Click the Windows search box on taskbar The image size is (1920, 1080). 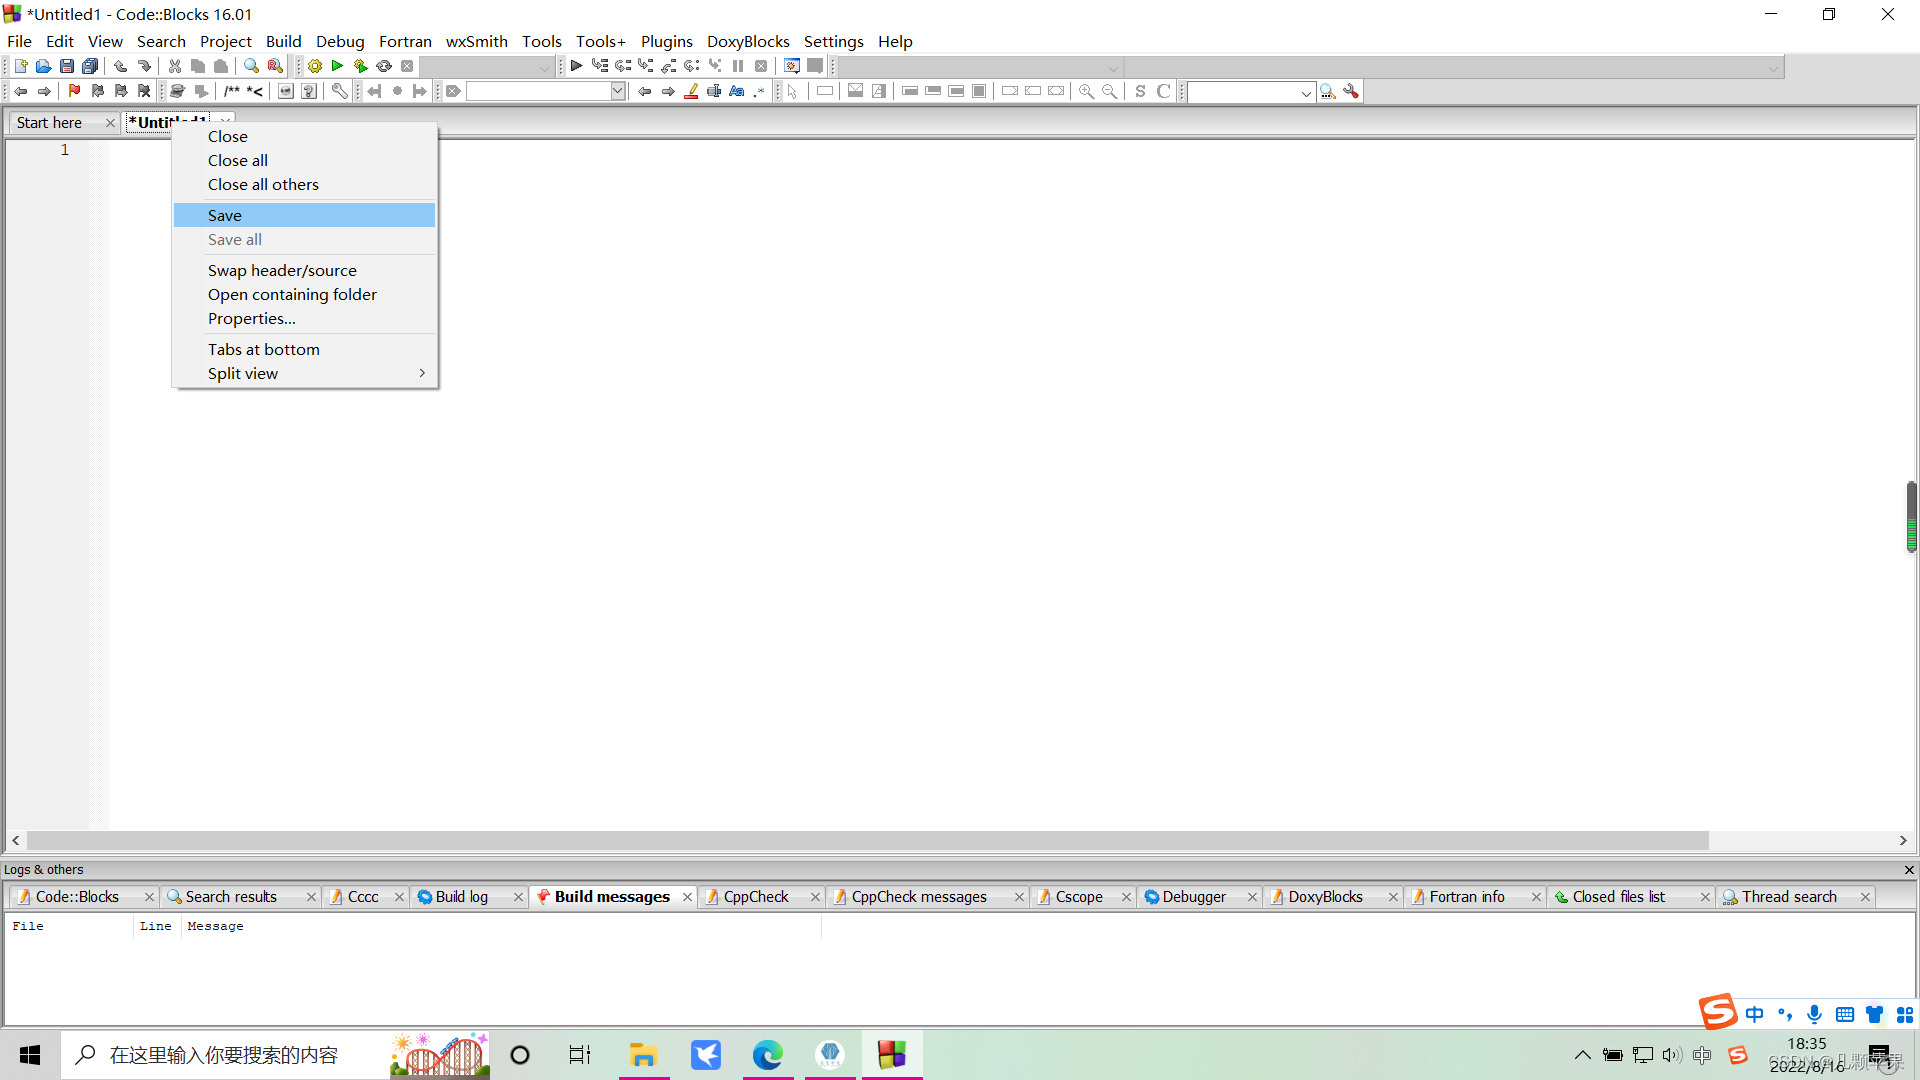[x=275, y=1055]
